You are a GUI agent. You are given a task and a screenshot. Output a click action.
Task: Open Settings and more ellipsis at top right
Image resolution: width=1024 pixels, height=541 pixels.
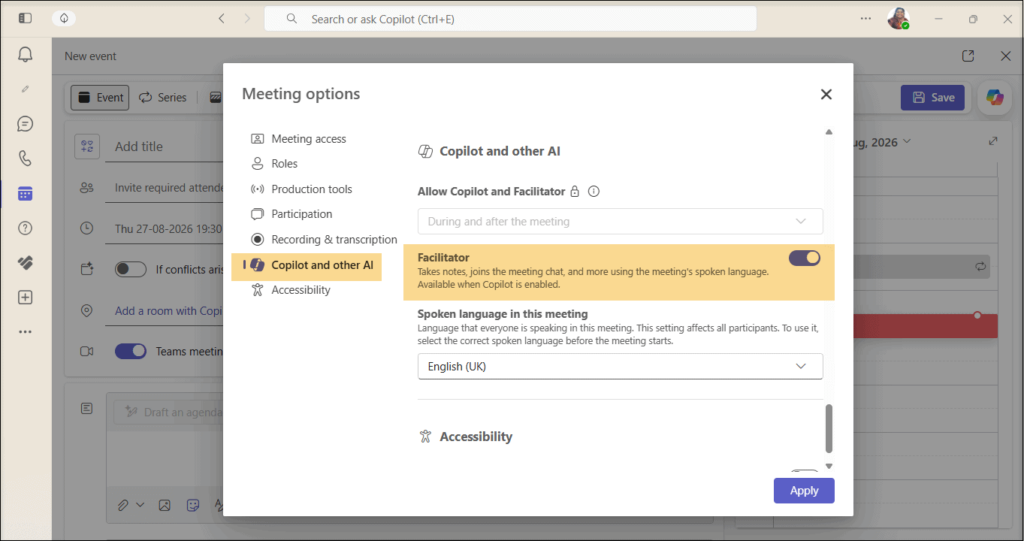point(865,18)
